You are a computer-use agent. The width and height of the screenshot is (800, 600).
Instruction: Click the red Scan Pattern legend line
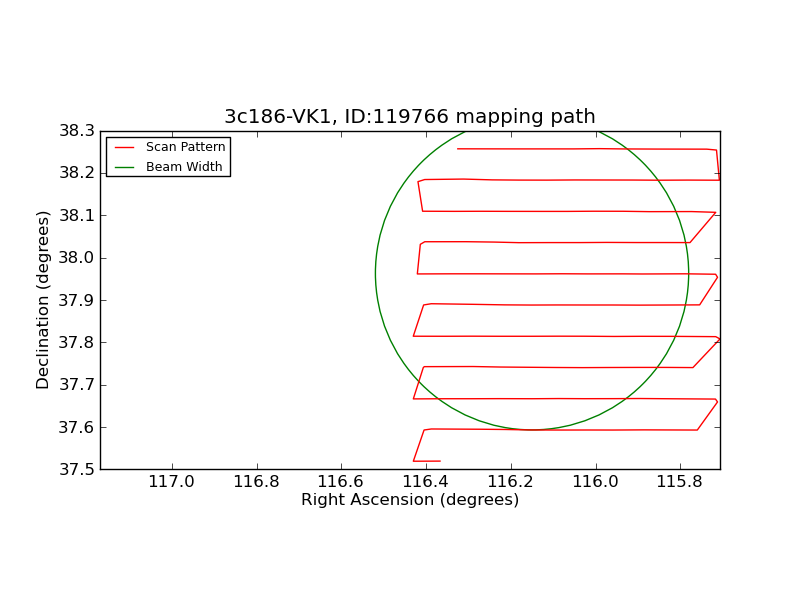[x=124, y=147]
